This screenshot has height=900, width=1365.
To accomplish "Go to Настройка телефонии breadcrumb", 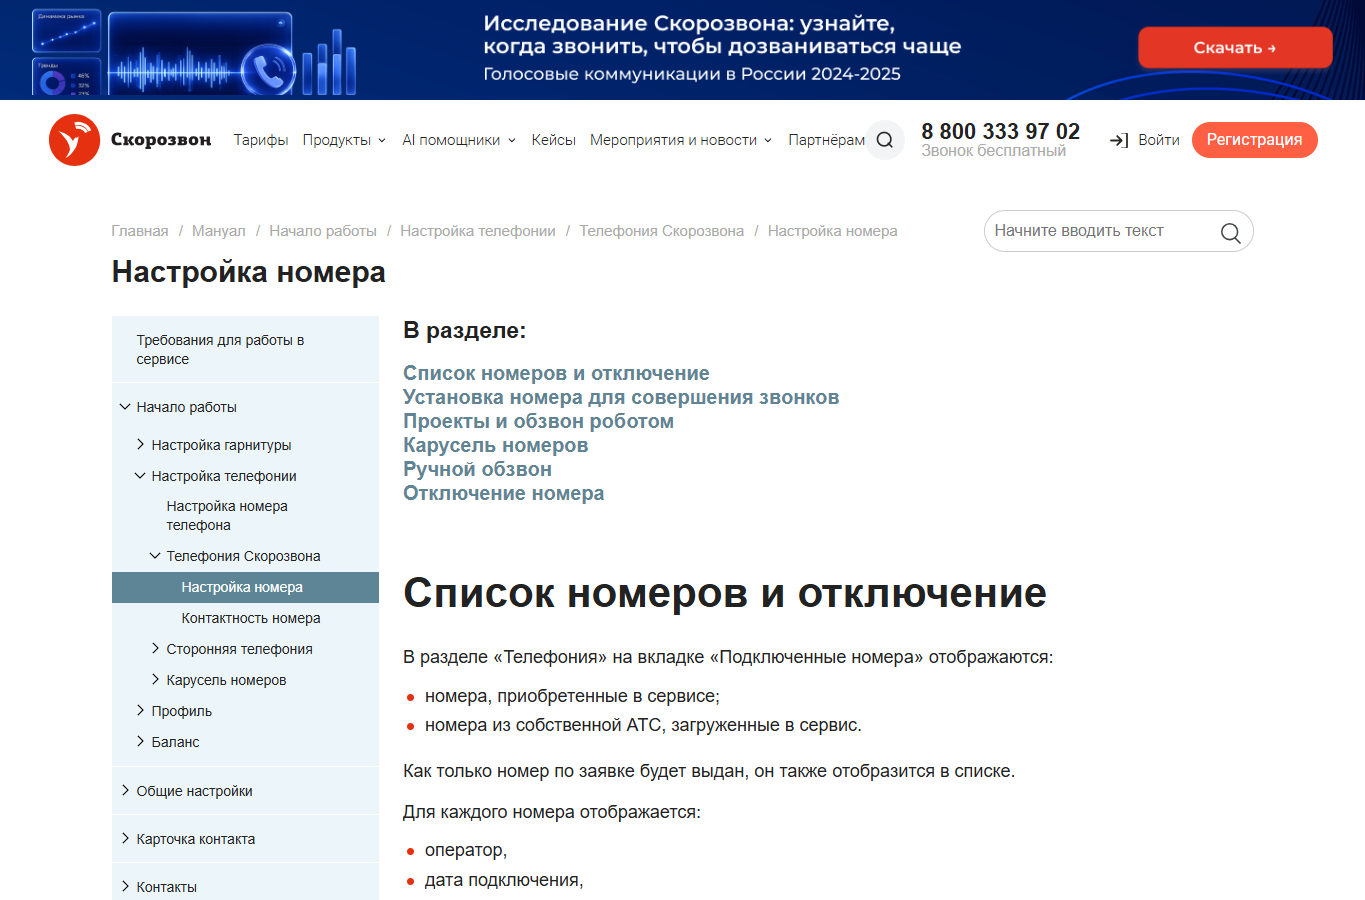I will click(478, 231).
